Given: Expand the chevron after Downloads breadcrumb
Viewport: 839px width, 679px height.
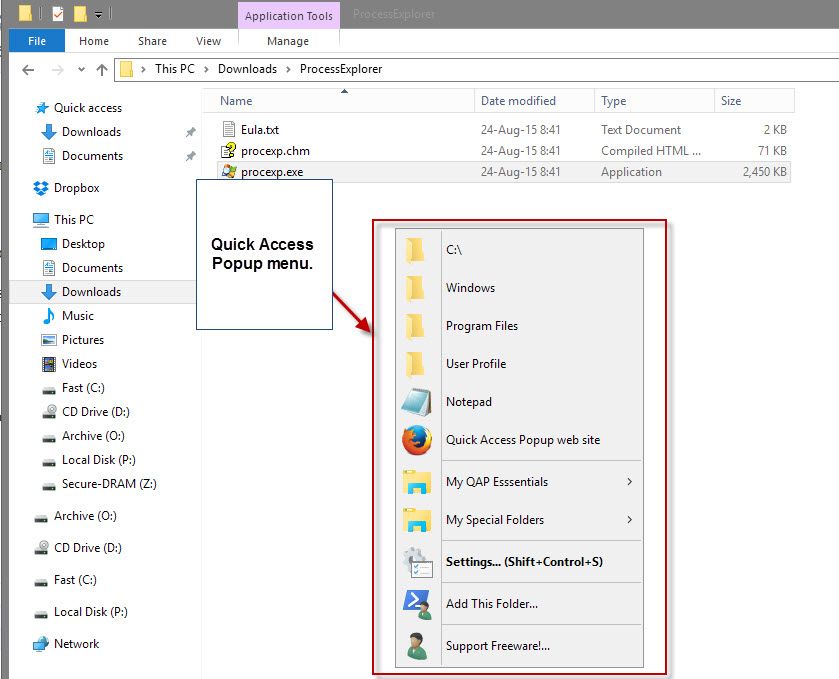Looking at the screenshot, I should click(288, 70).
